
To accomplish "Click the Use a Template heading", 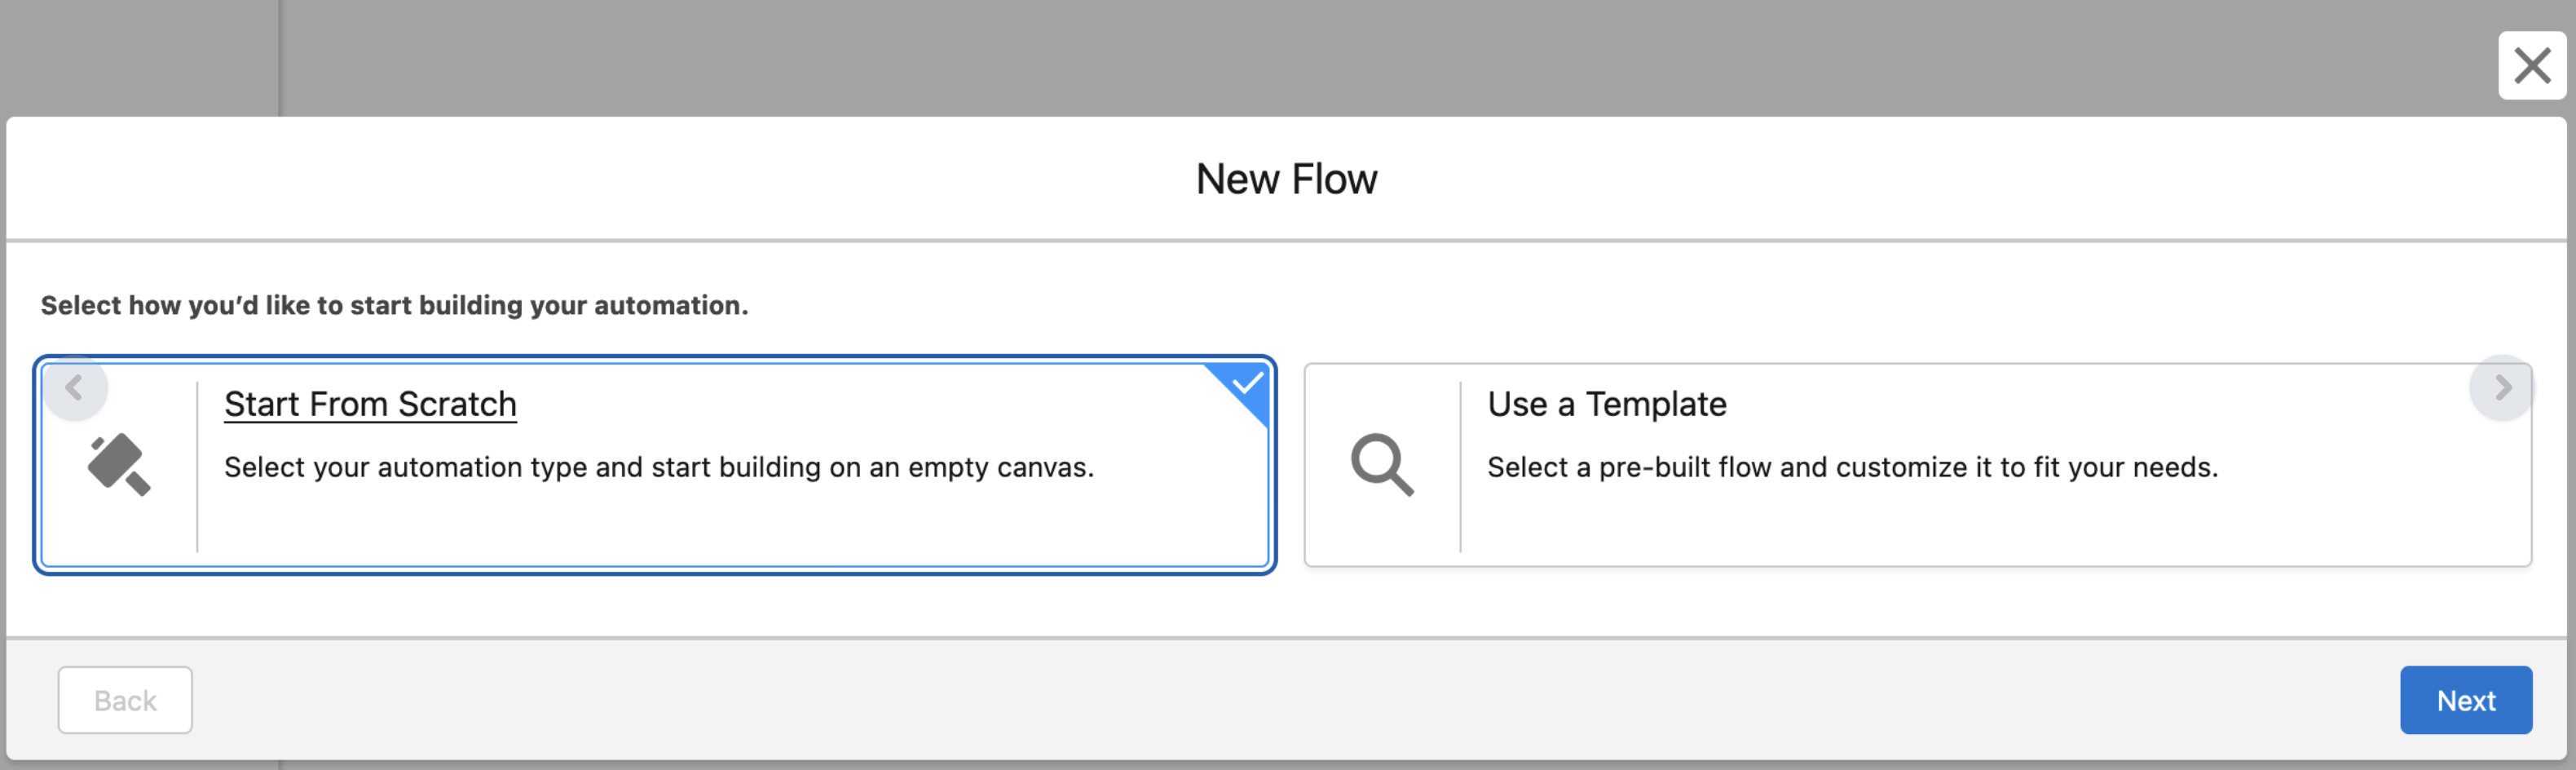I will [1606, 404].
